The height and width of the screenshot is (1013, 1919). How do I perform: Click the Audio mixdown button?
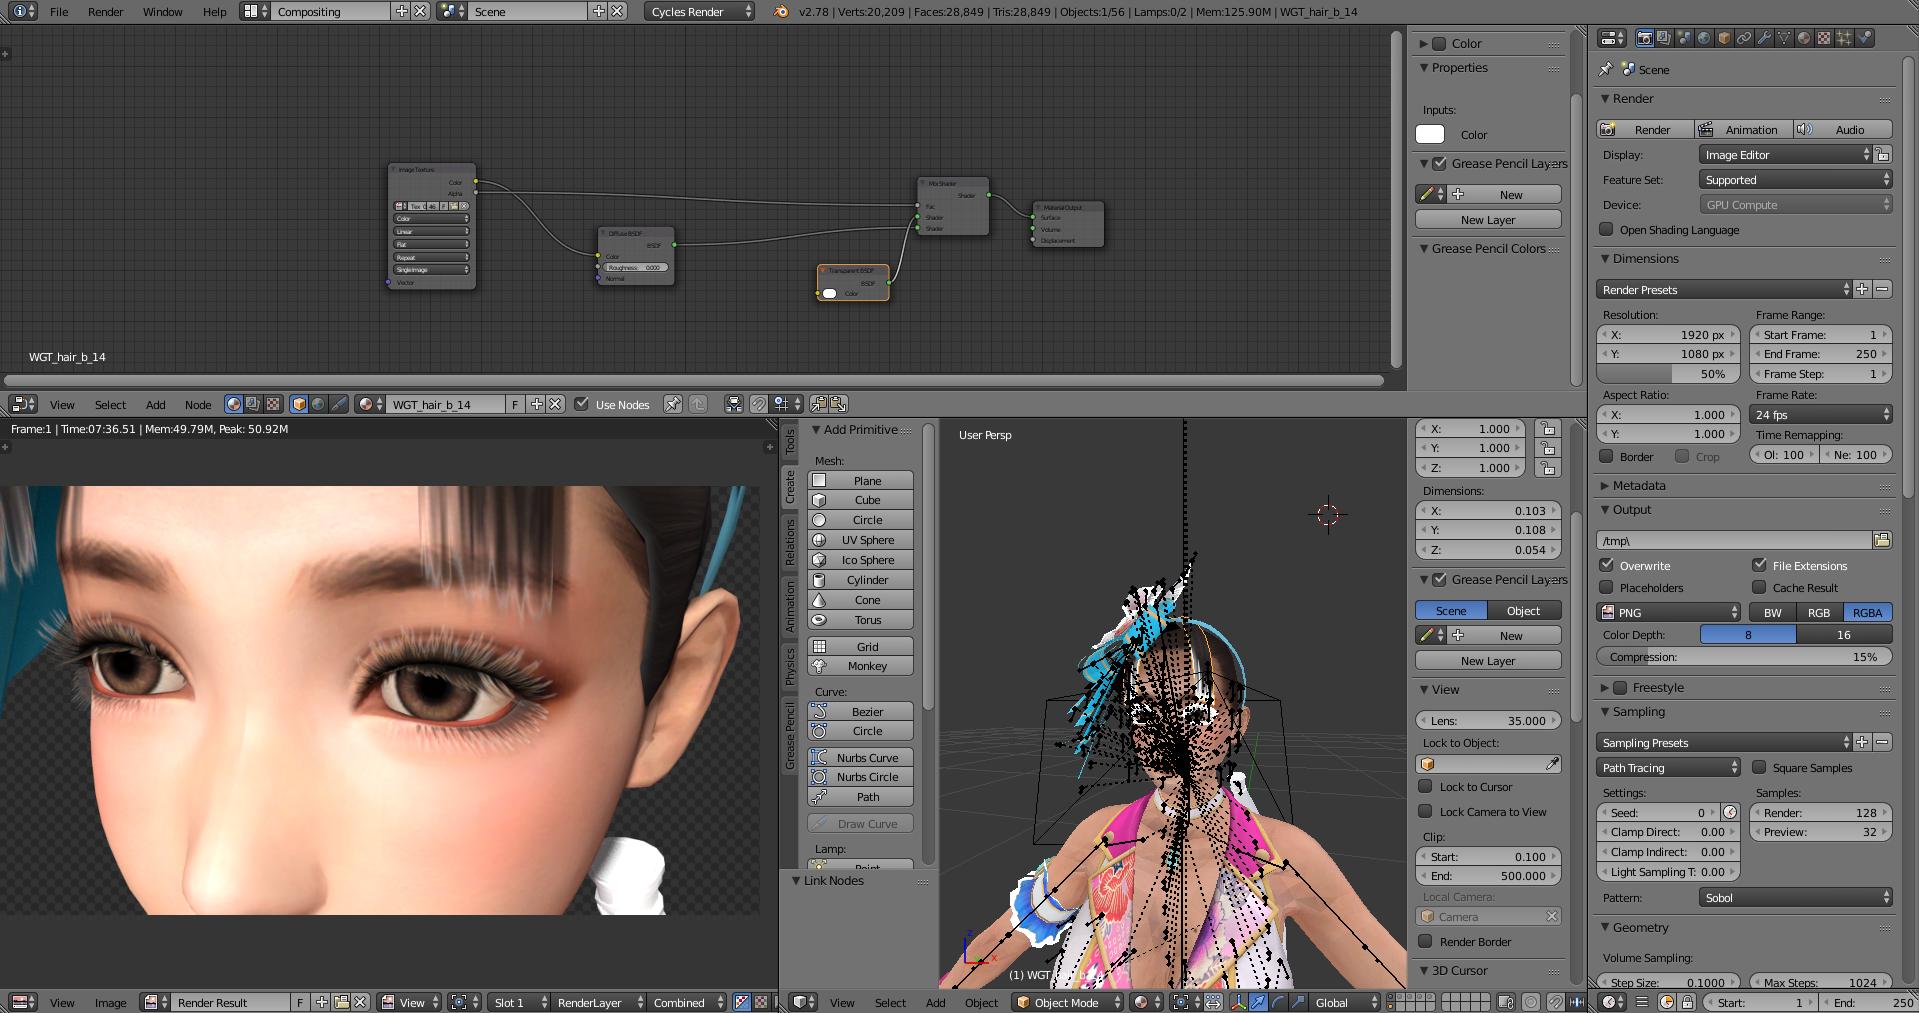tap(1843, 129)
